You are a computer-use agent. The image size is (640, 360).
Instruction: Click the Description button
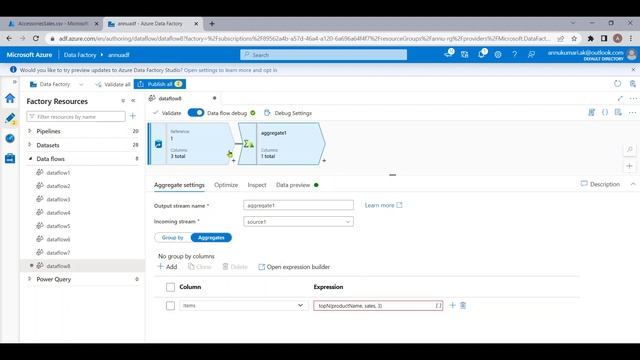click(600, 184)
